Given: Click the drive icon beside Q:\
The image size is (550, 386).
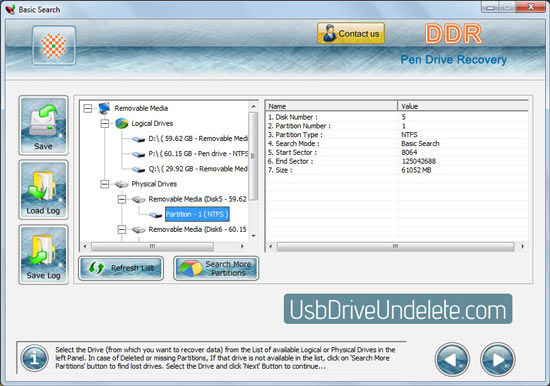Looking at the screenshot, I should coord(138,169).
